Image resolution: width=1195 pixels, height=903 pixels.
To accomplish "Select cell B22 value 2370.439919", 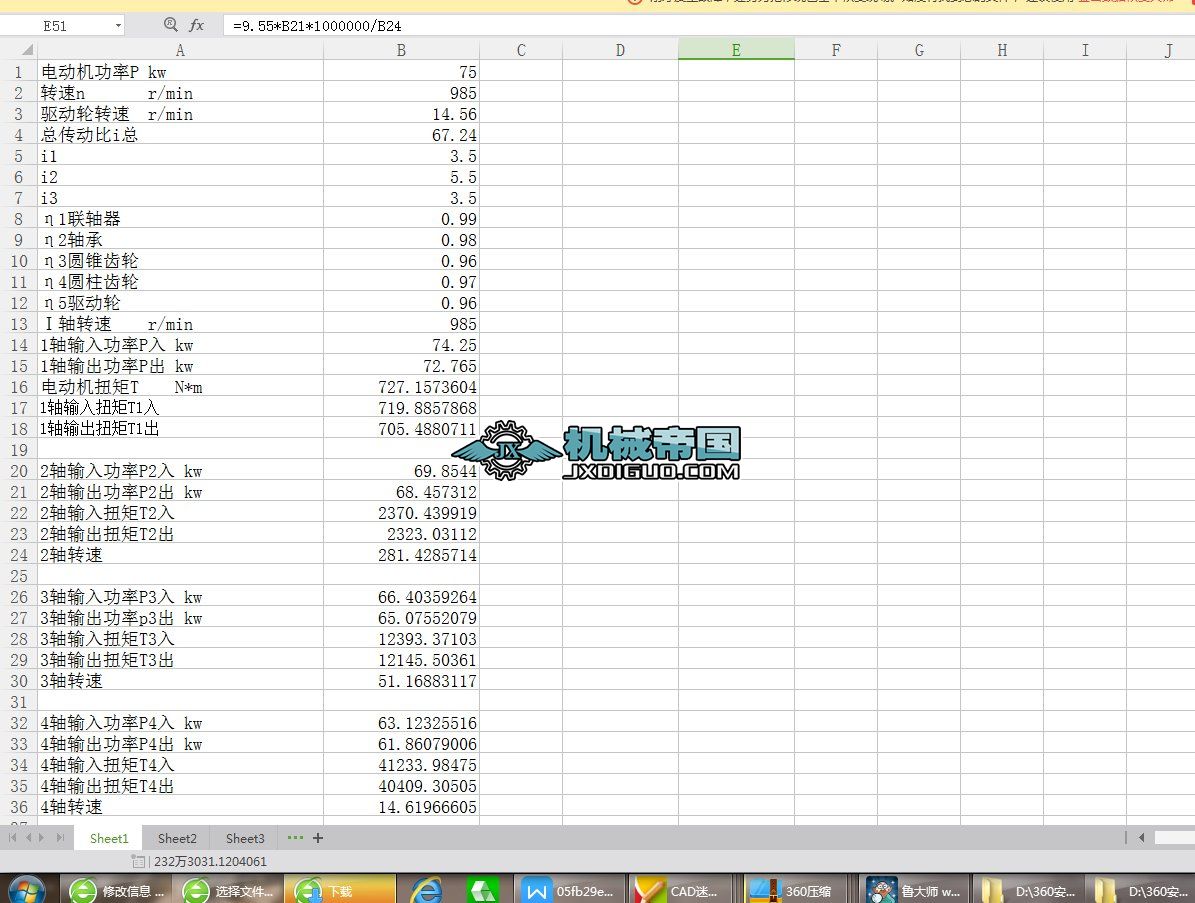I will tap(402, 513).
